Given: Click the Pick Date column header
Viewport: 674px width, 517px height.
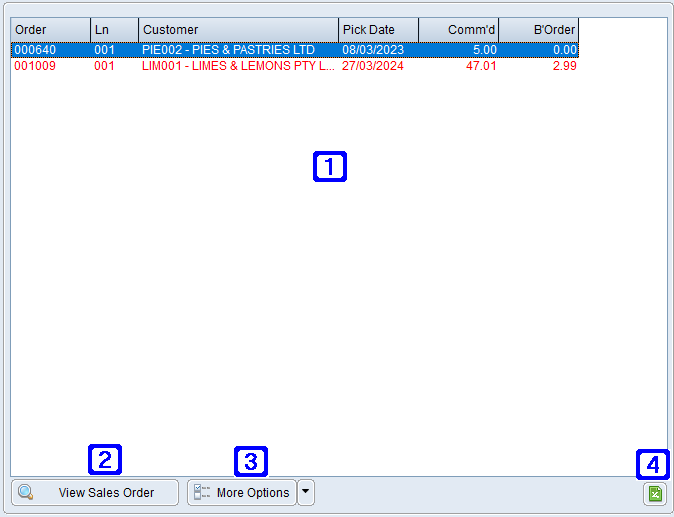Looking at the screenshot, I should click(x=378, y=30).
